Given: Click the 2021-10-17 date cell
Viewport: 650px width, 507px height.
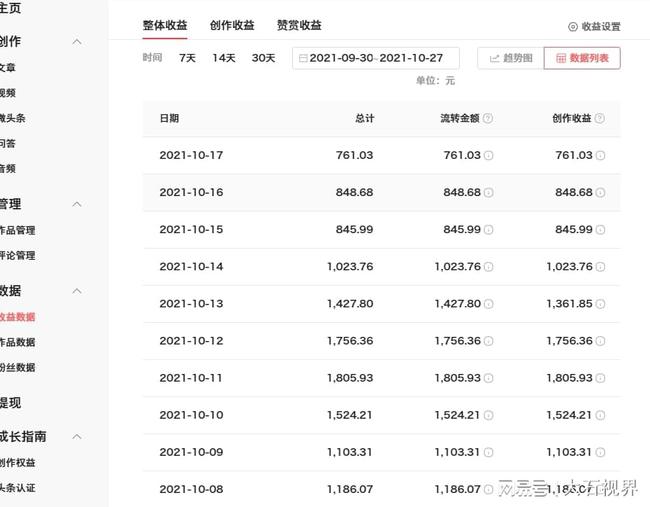Looking at the screenshot, I should 192,155.
